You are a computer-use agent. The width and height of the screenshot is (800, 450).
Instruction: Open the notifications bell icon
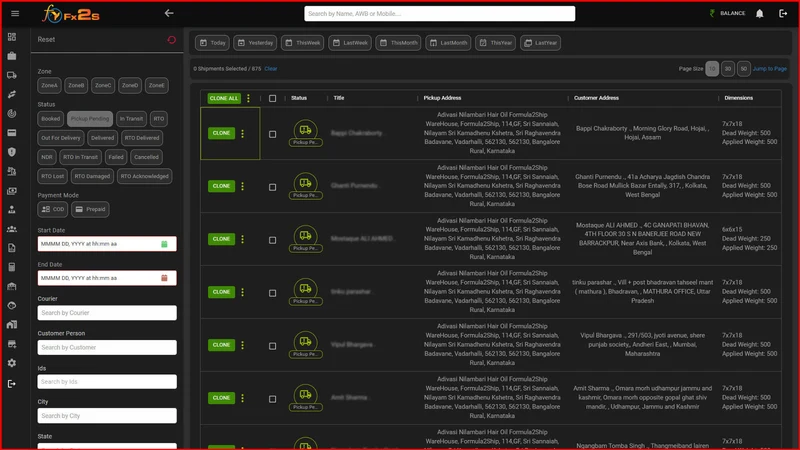(760, 14)
